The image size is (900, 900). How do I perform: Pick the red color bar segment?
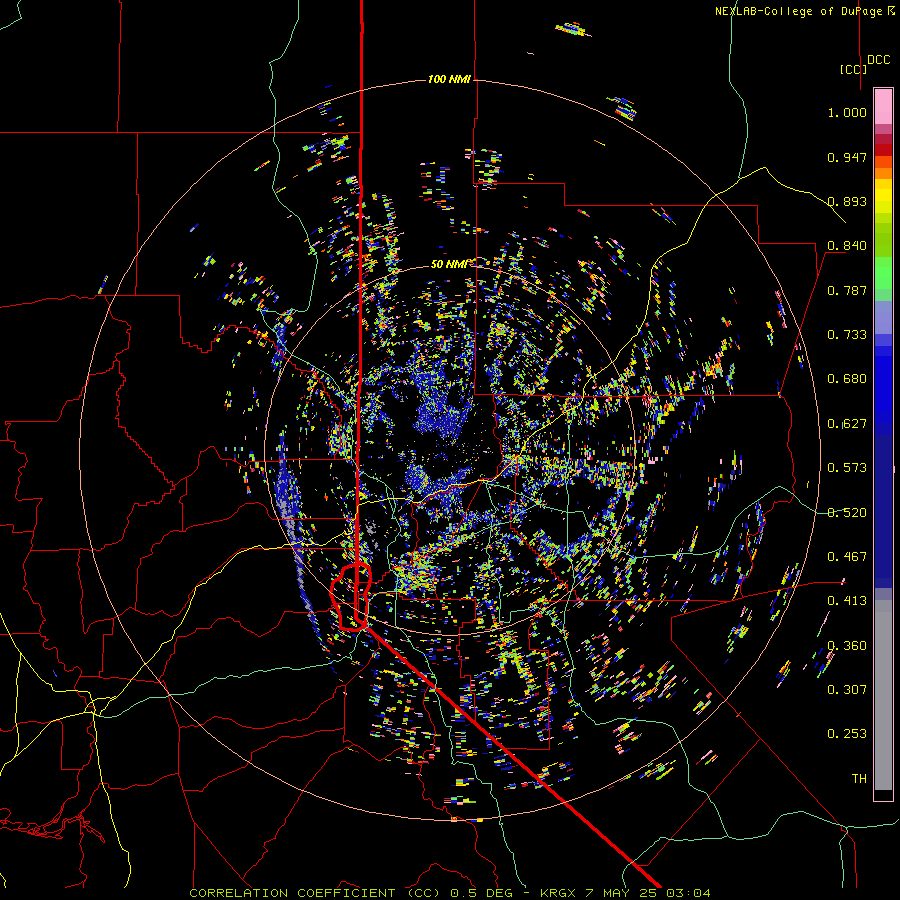pyautogui.click(x=883, y=150)
